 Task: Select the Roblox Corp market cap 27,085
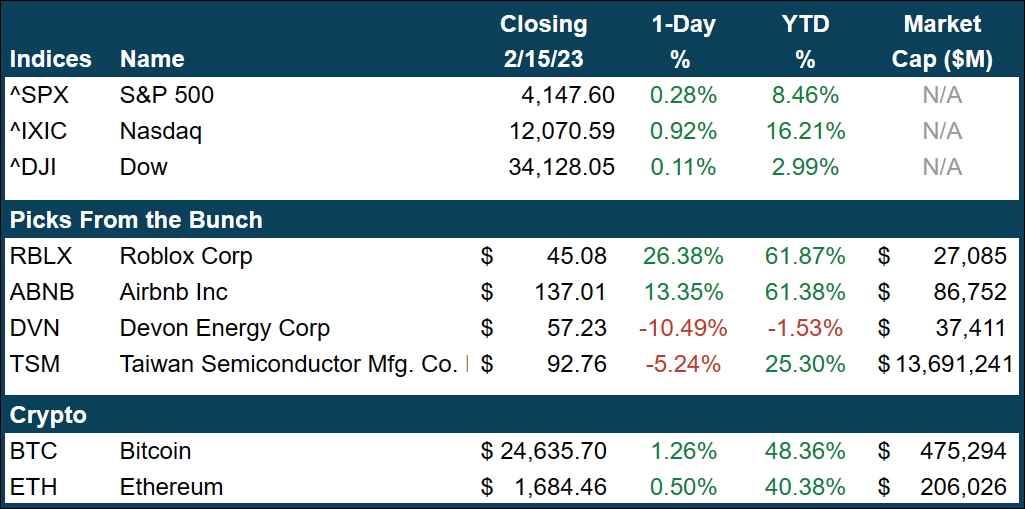[x=966, y=256]
